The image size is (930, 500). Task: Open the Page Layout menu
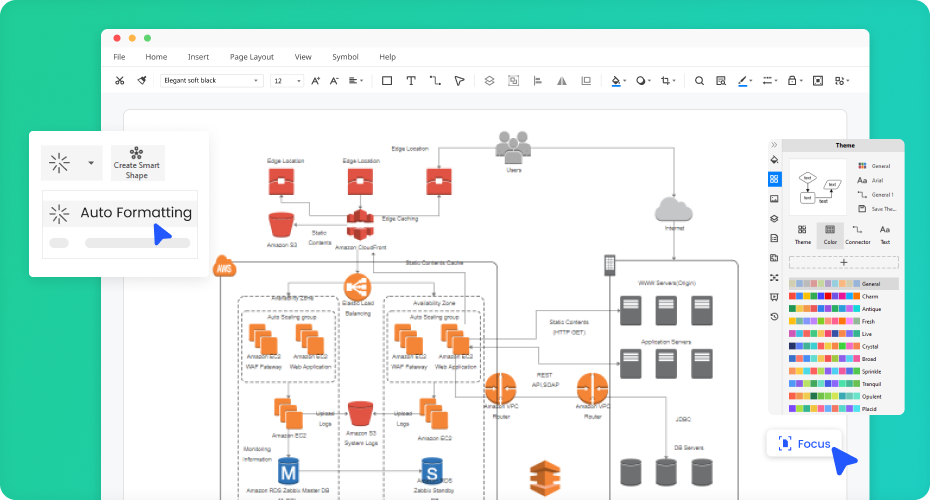click(x=251, y=57)
